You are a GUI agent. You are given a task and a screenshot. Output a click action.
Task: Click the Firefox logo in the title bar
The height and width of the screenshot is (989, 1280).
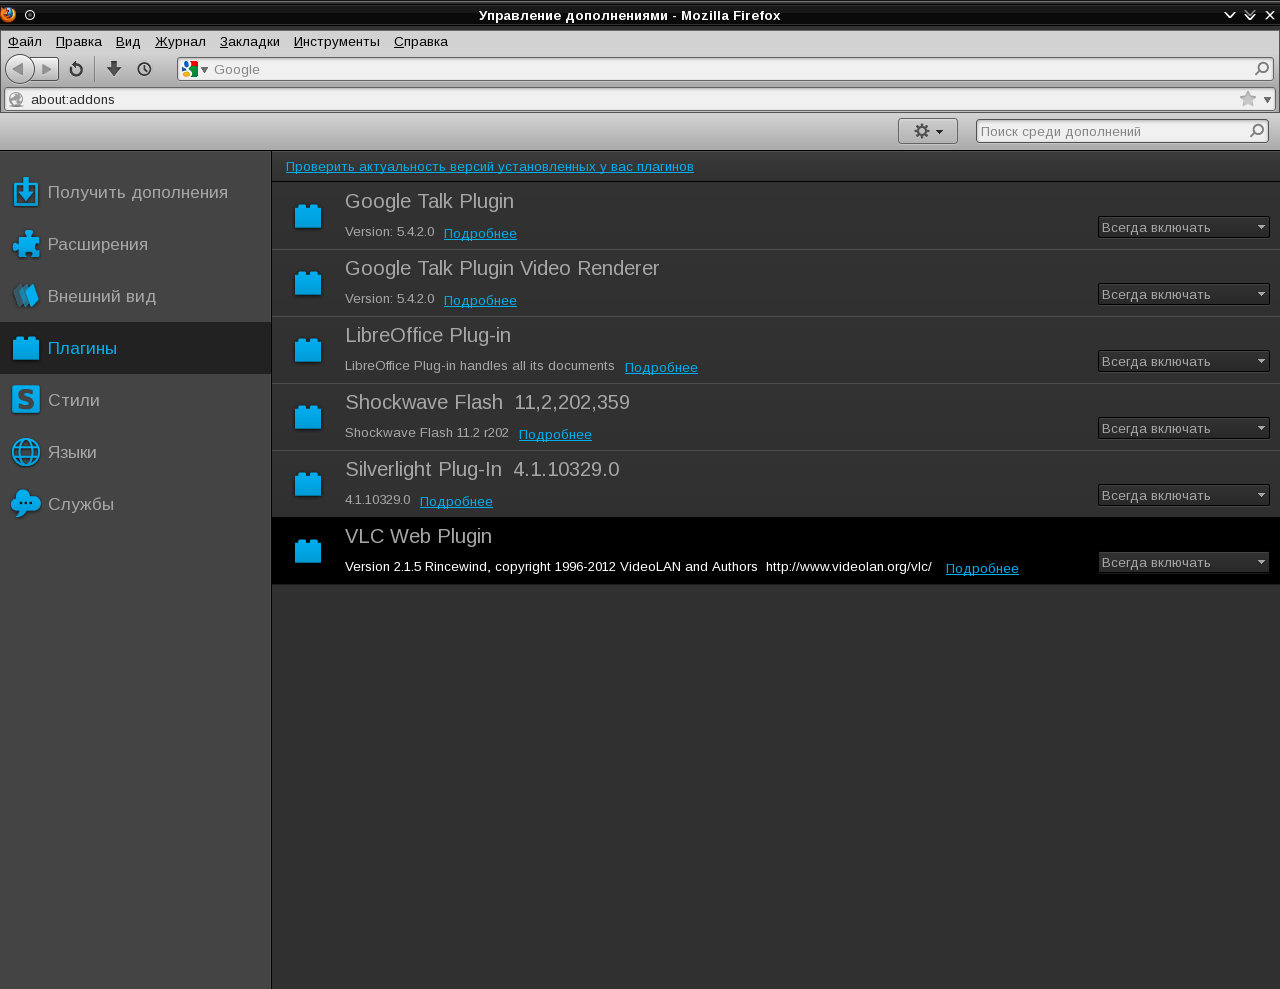click(8, 14)
